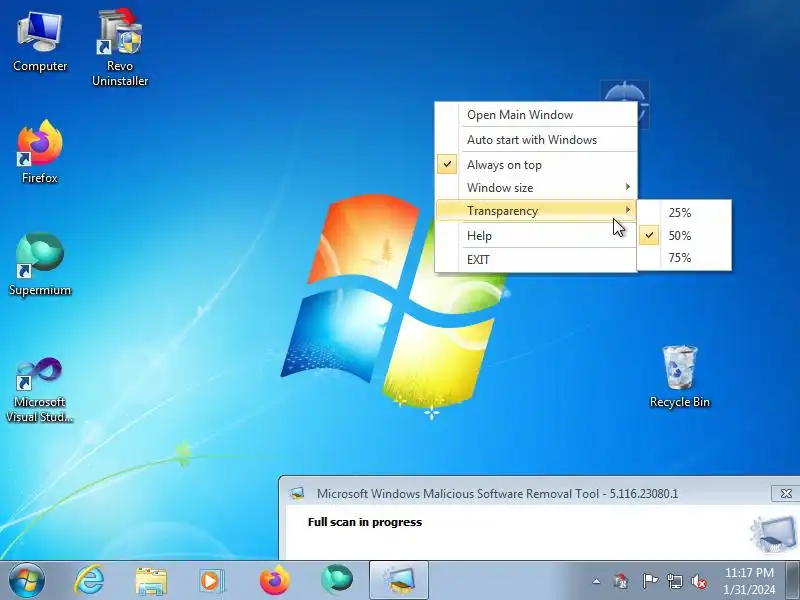This screenshot has height=600, width=800.
Task: Open Windows Explorer folder on taskbar
Action: point(151,581)
